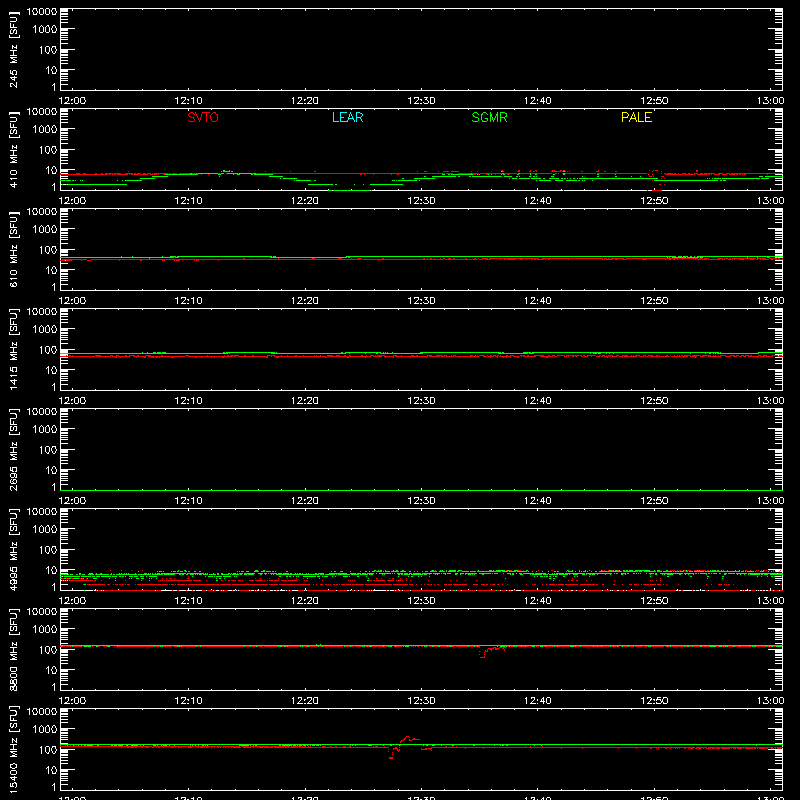Screen dimensions: 800x800
Task: Click 12:30 tick under the 610 MHz panel
Action: tap(421, 301)
